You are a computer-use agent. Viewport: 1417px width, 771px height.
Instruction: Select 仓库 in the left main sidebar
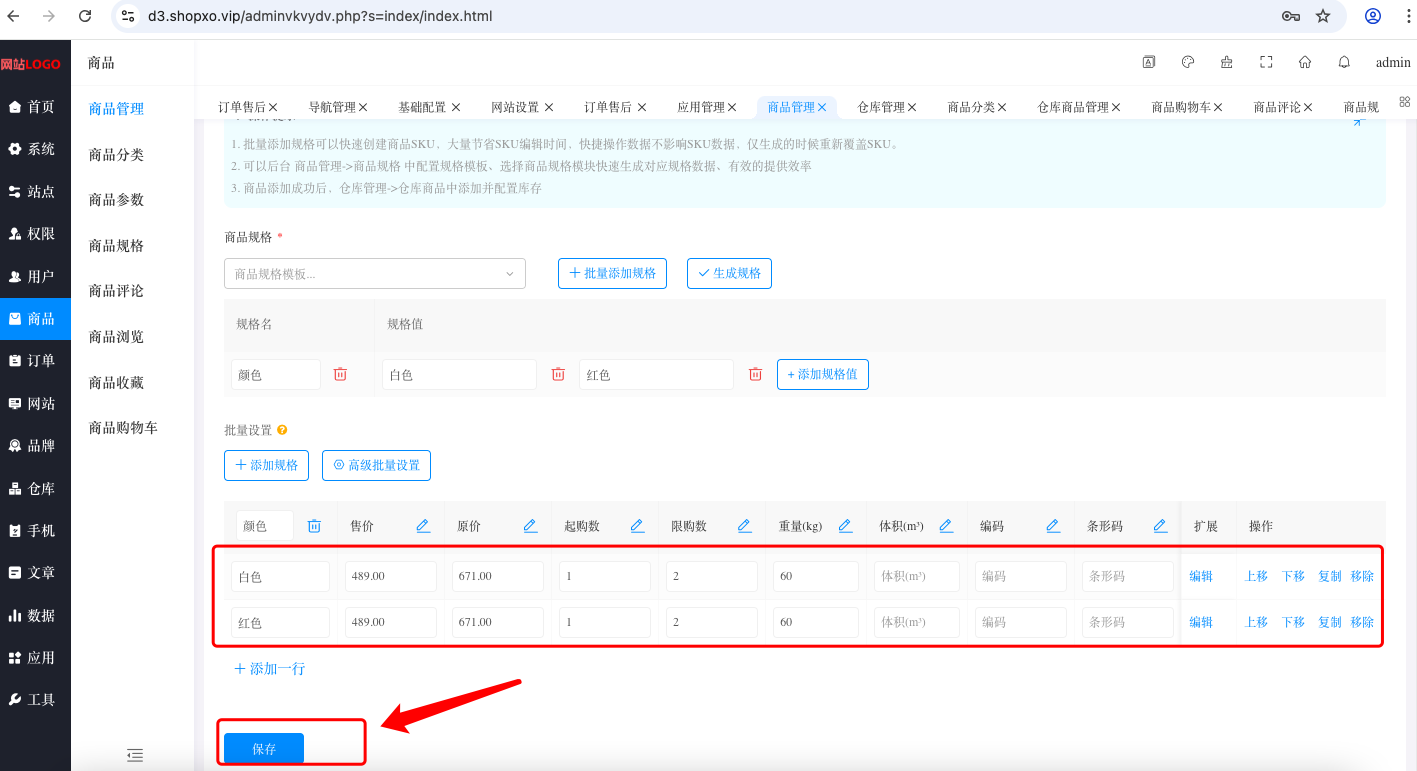click(x=35, y=489)
